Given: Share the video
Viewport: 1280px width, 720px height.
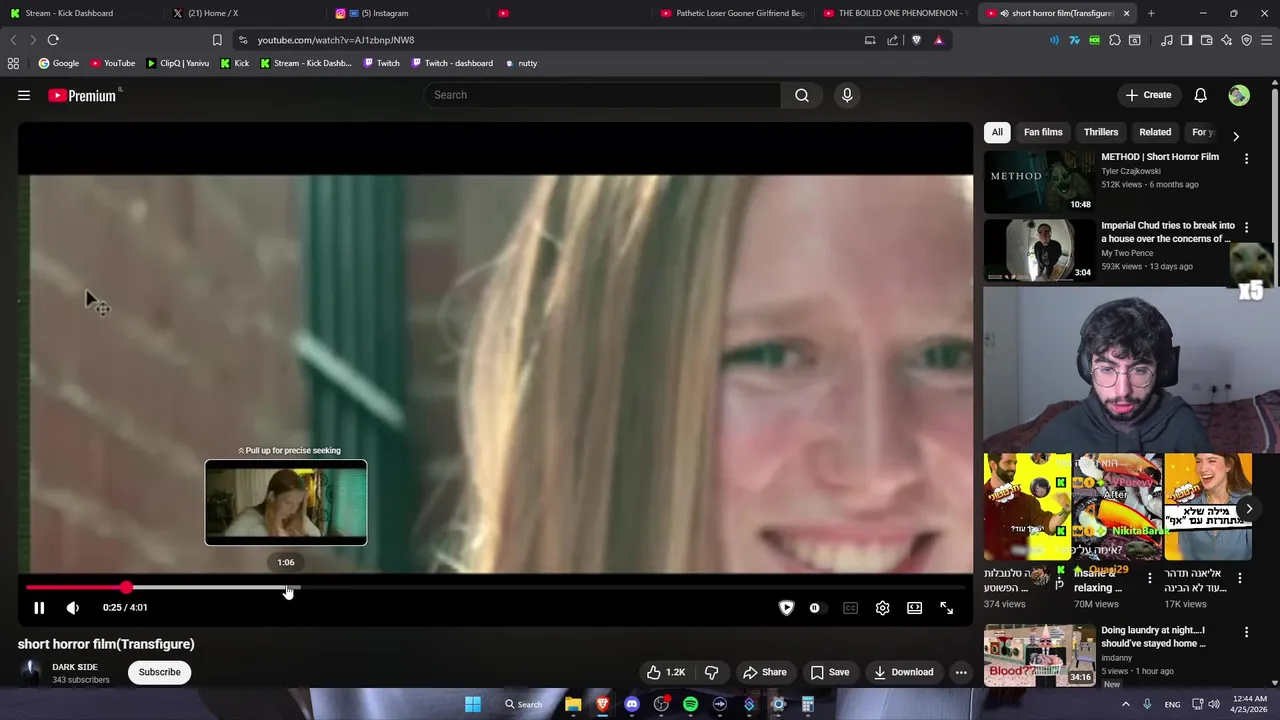Looking at the screenshot, I should point(765,672).
